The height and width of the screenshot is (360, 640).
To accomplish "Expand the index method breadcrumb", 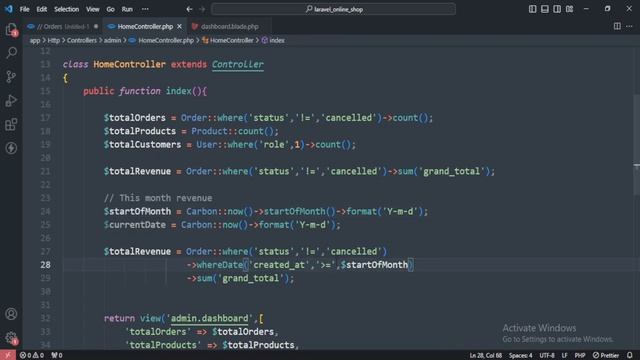I will pos(273,40).
